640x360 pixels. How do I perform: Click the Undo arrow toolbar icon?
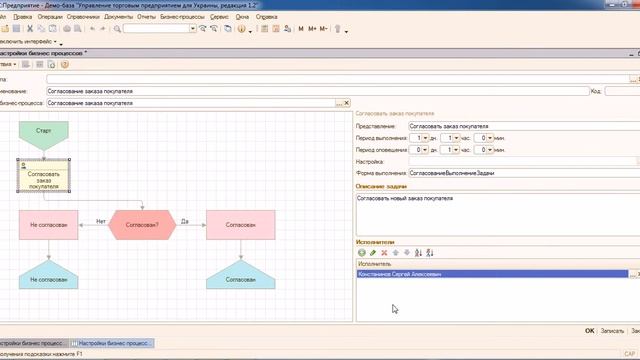point(92,29)
